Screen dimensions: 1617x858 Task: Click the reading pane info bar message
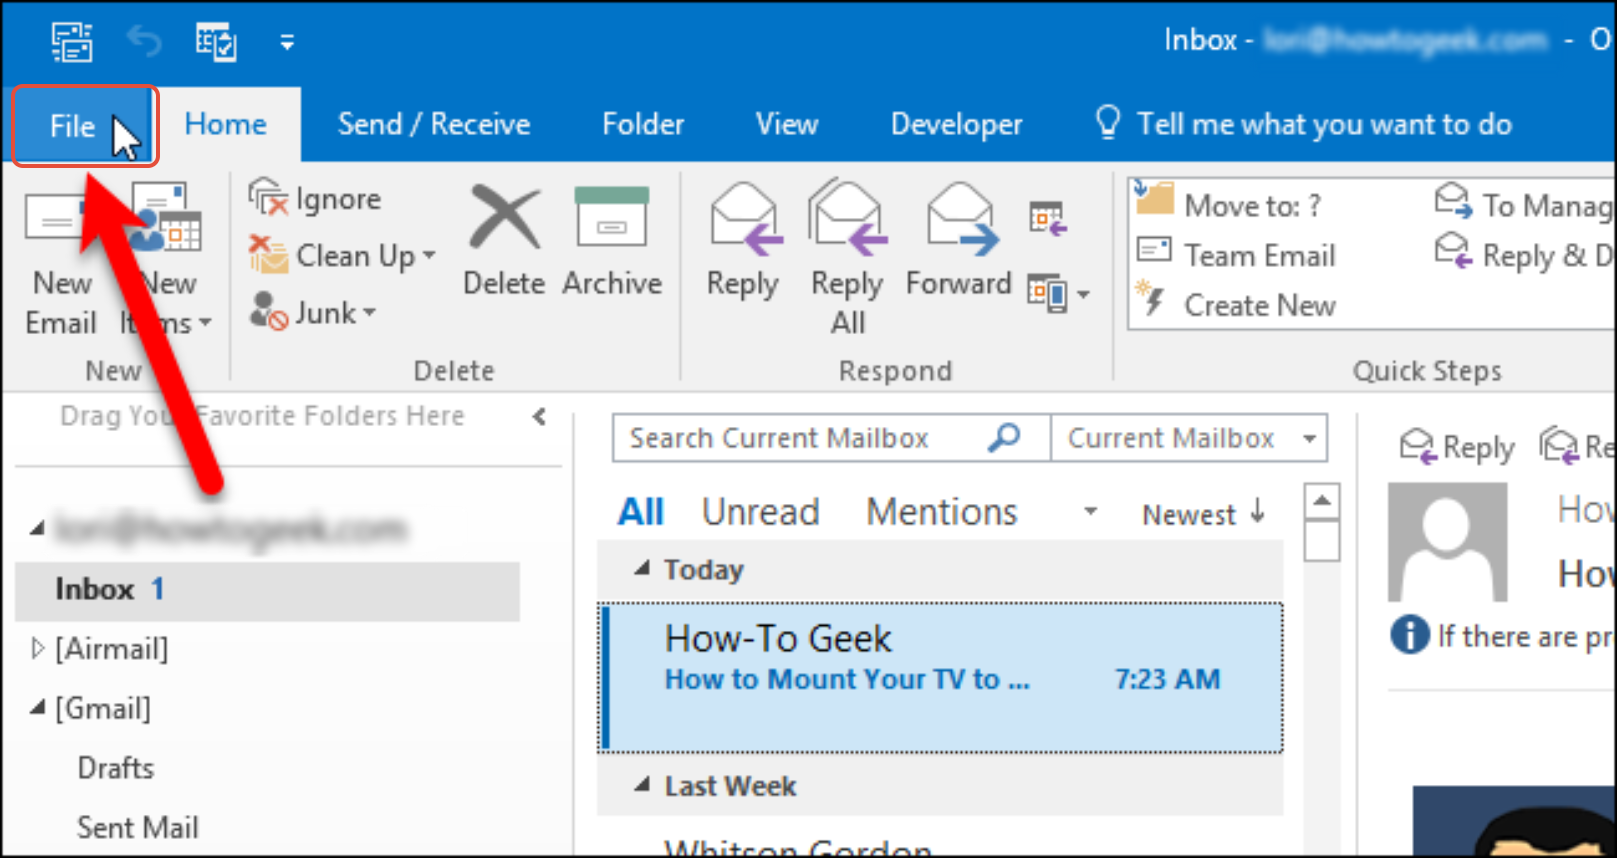pyautogui.click(x=1502, y=636)
